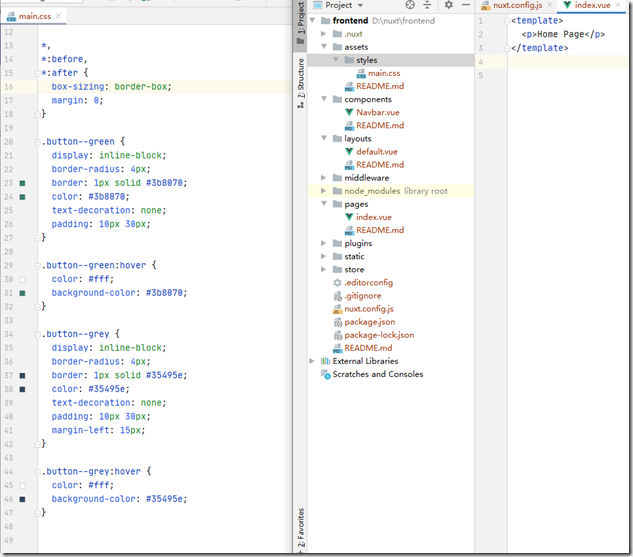Fold the .button--green:hover rule block

pyautogui.click(x=38, y=266)
